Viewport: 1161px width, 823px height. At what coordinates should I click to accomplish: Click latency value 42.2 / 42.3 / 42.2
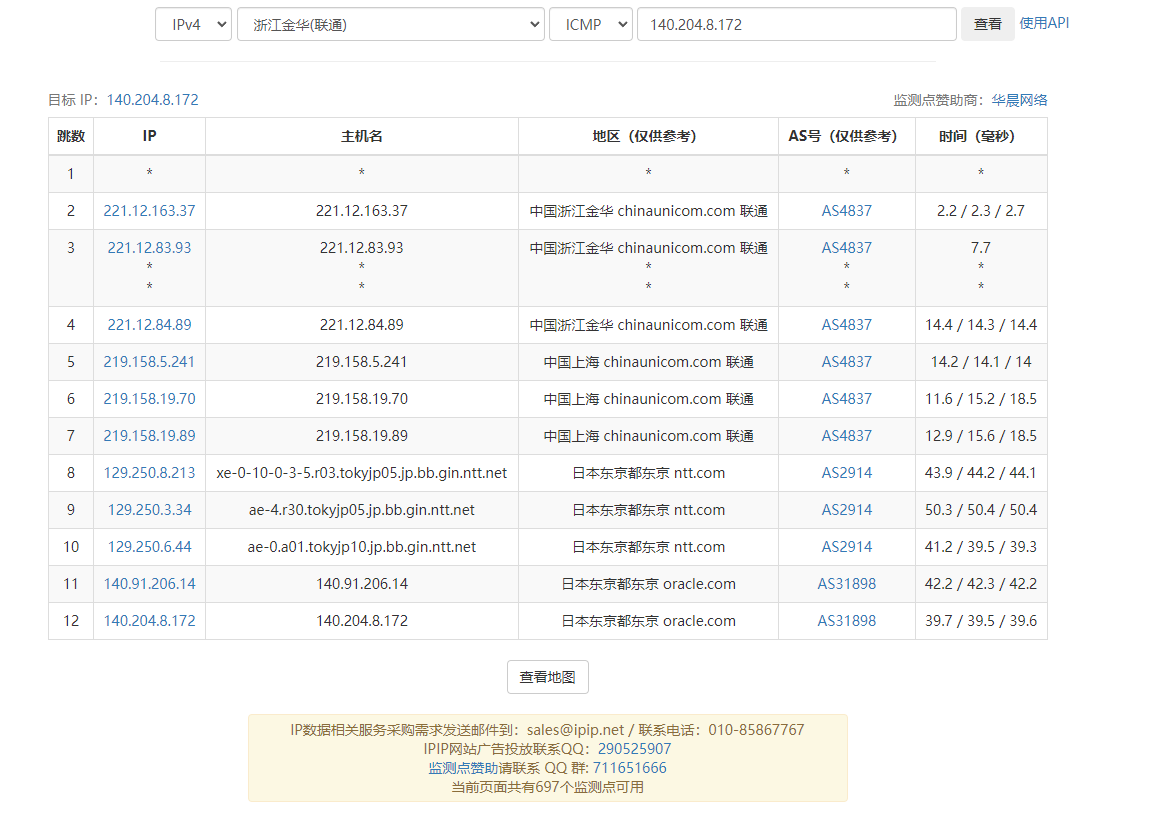click(981, 584)
